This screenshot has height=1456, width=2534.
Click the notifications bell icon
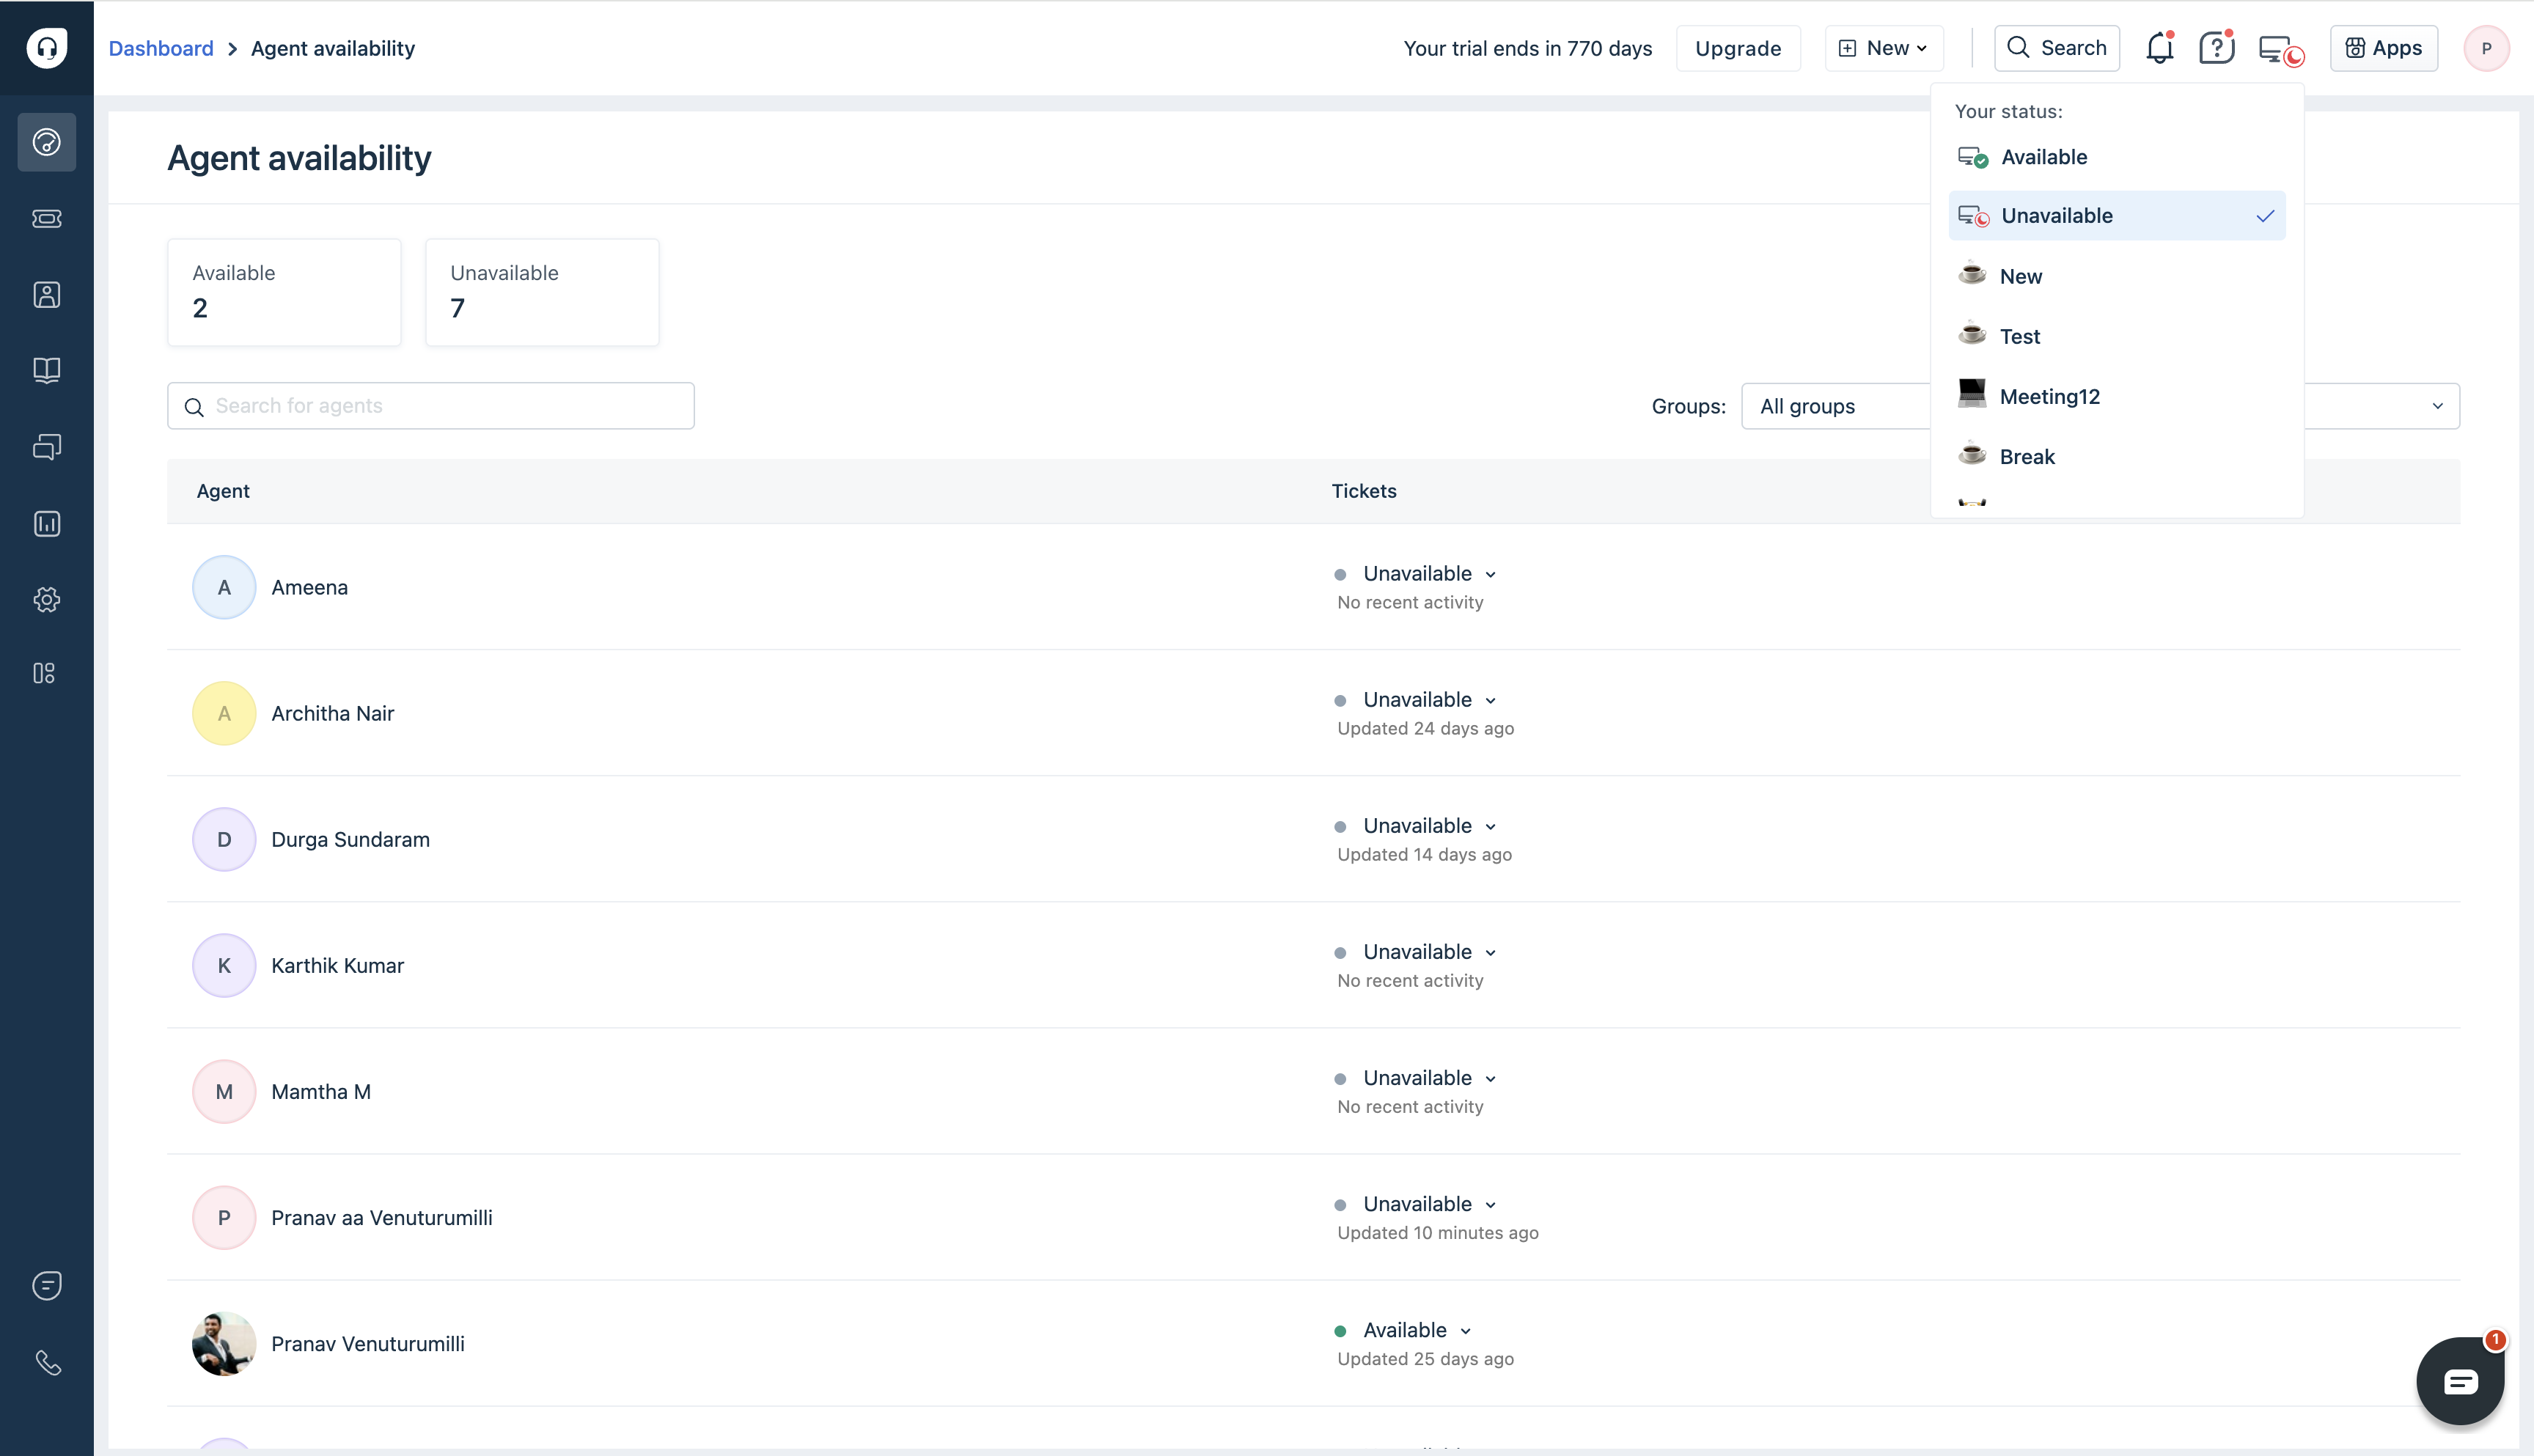[2159, 48]
